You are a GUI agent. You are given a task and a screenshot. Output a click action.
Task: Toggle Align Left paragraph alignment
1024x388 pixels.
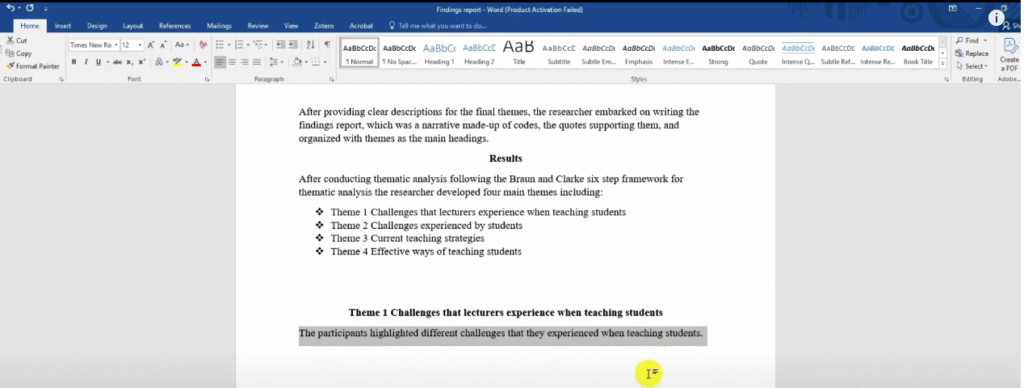point(220,62)
